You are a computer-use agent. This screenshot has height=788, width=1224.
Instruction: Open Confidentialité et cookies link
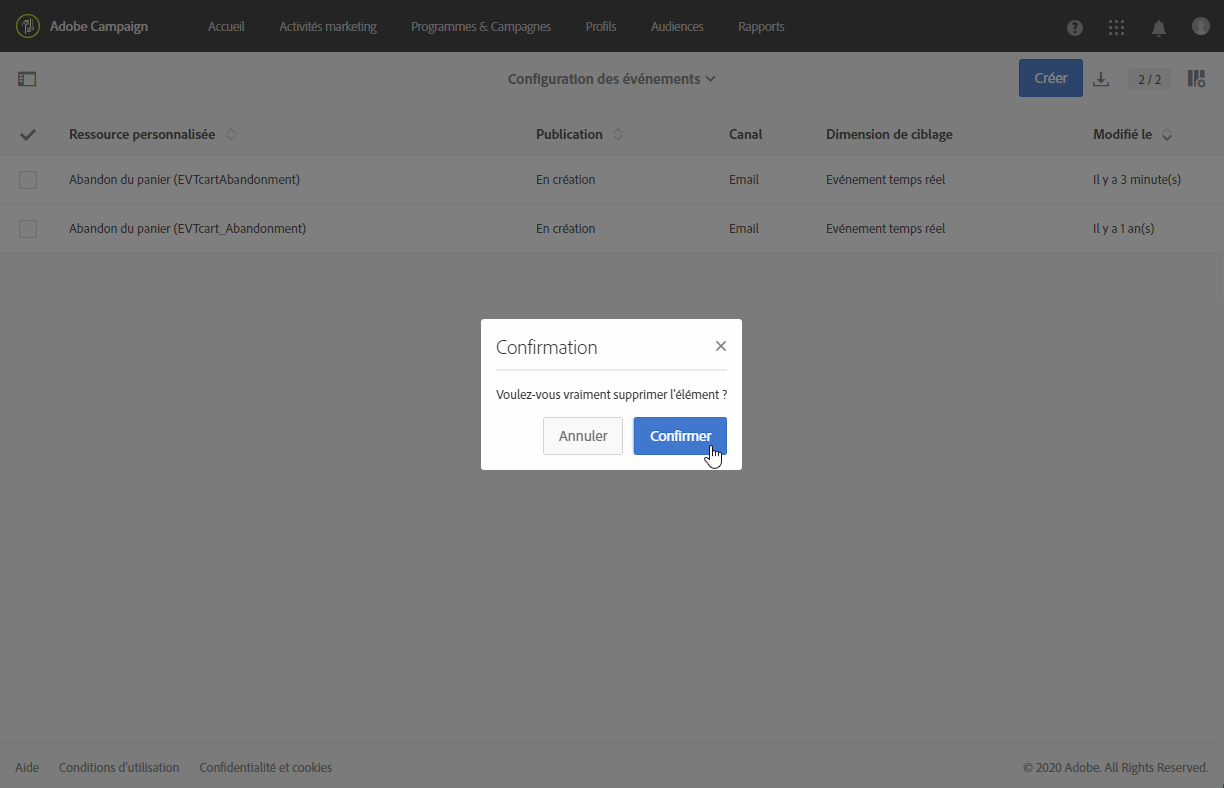coord(266,768)
